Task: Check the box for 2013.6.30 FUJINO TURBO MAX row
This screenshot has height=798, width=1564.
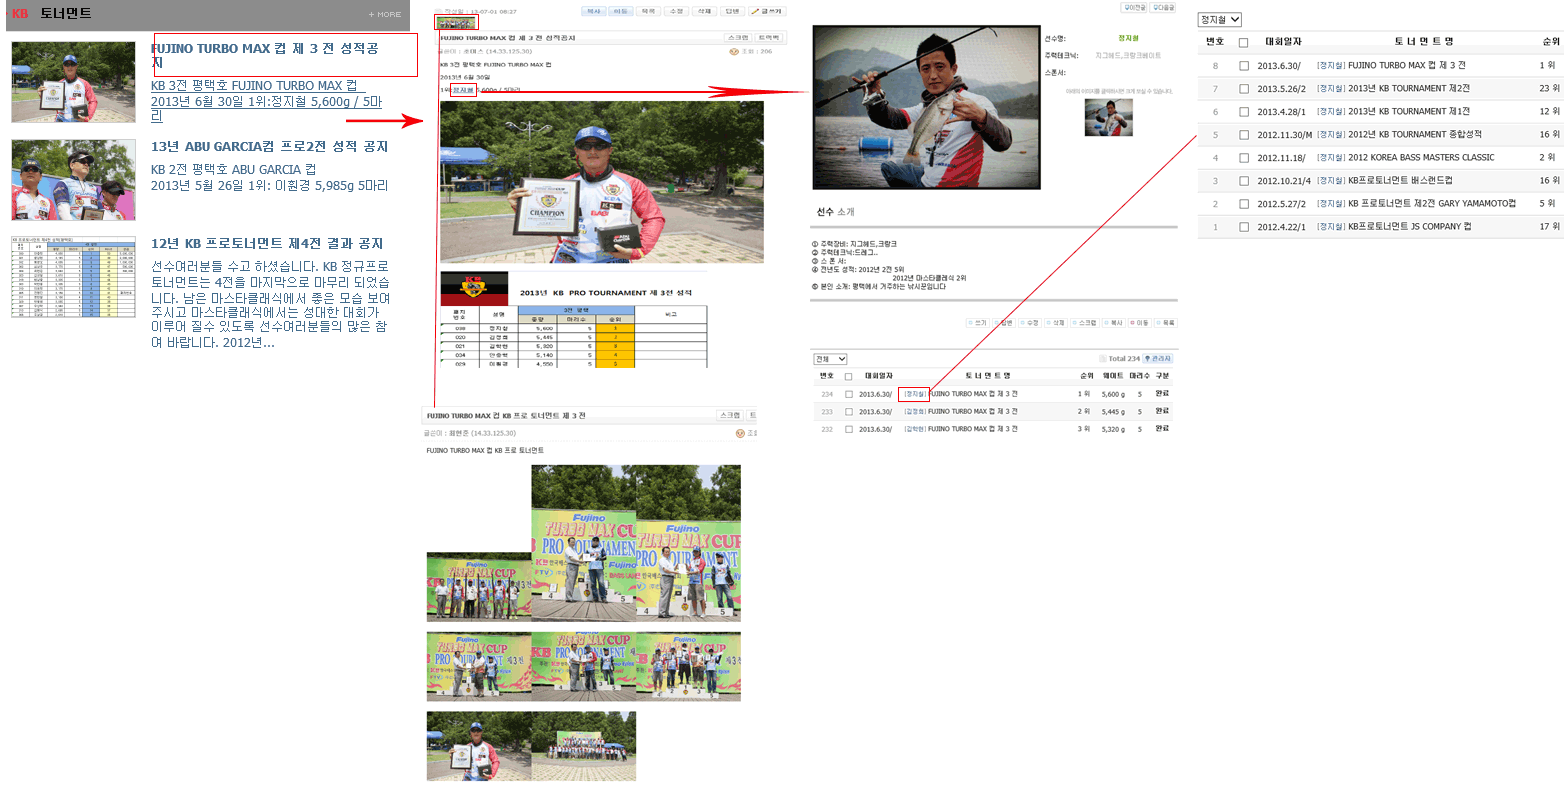Action: click(x=1244, y=66)
